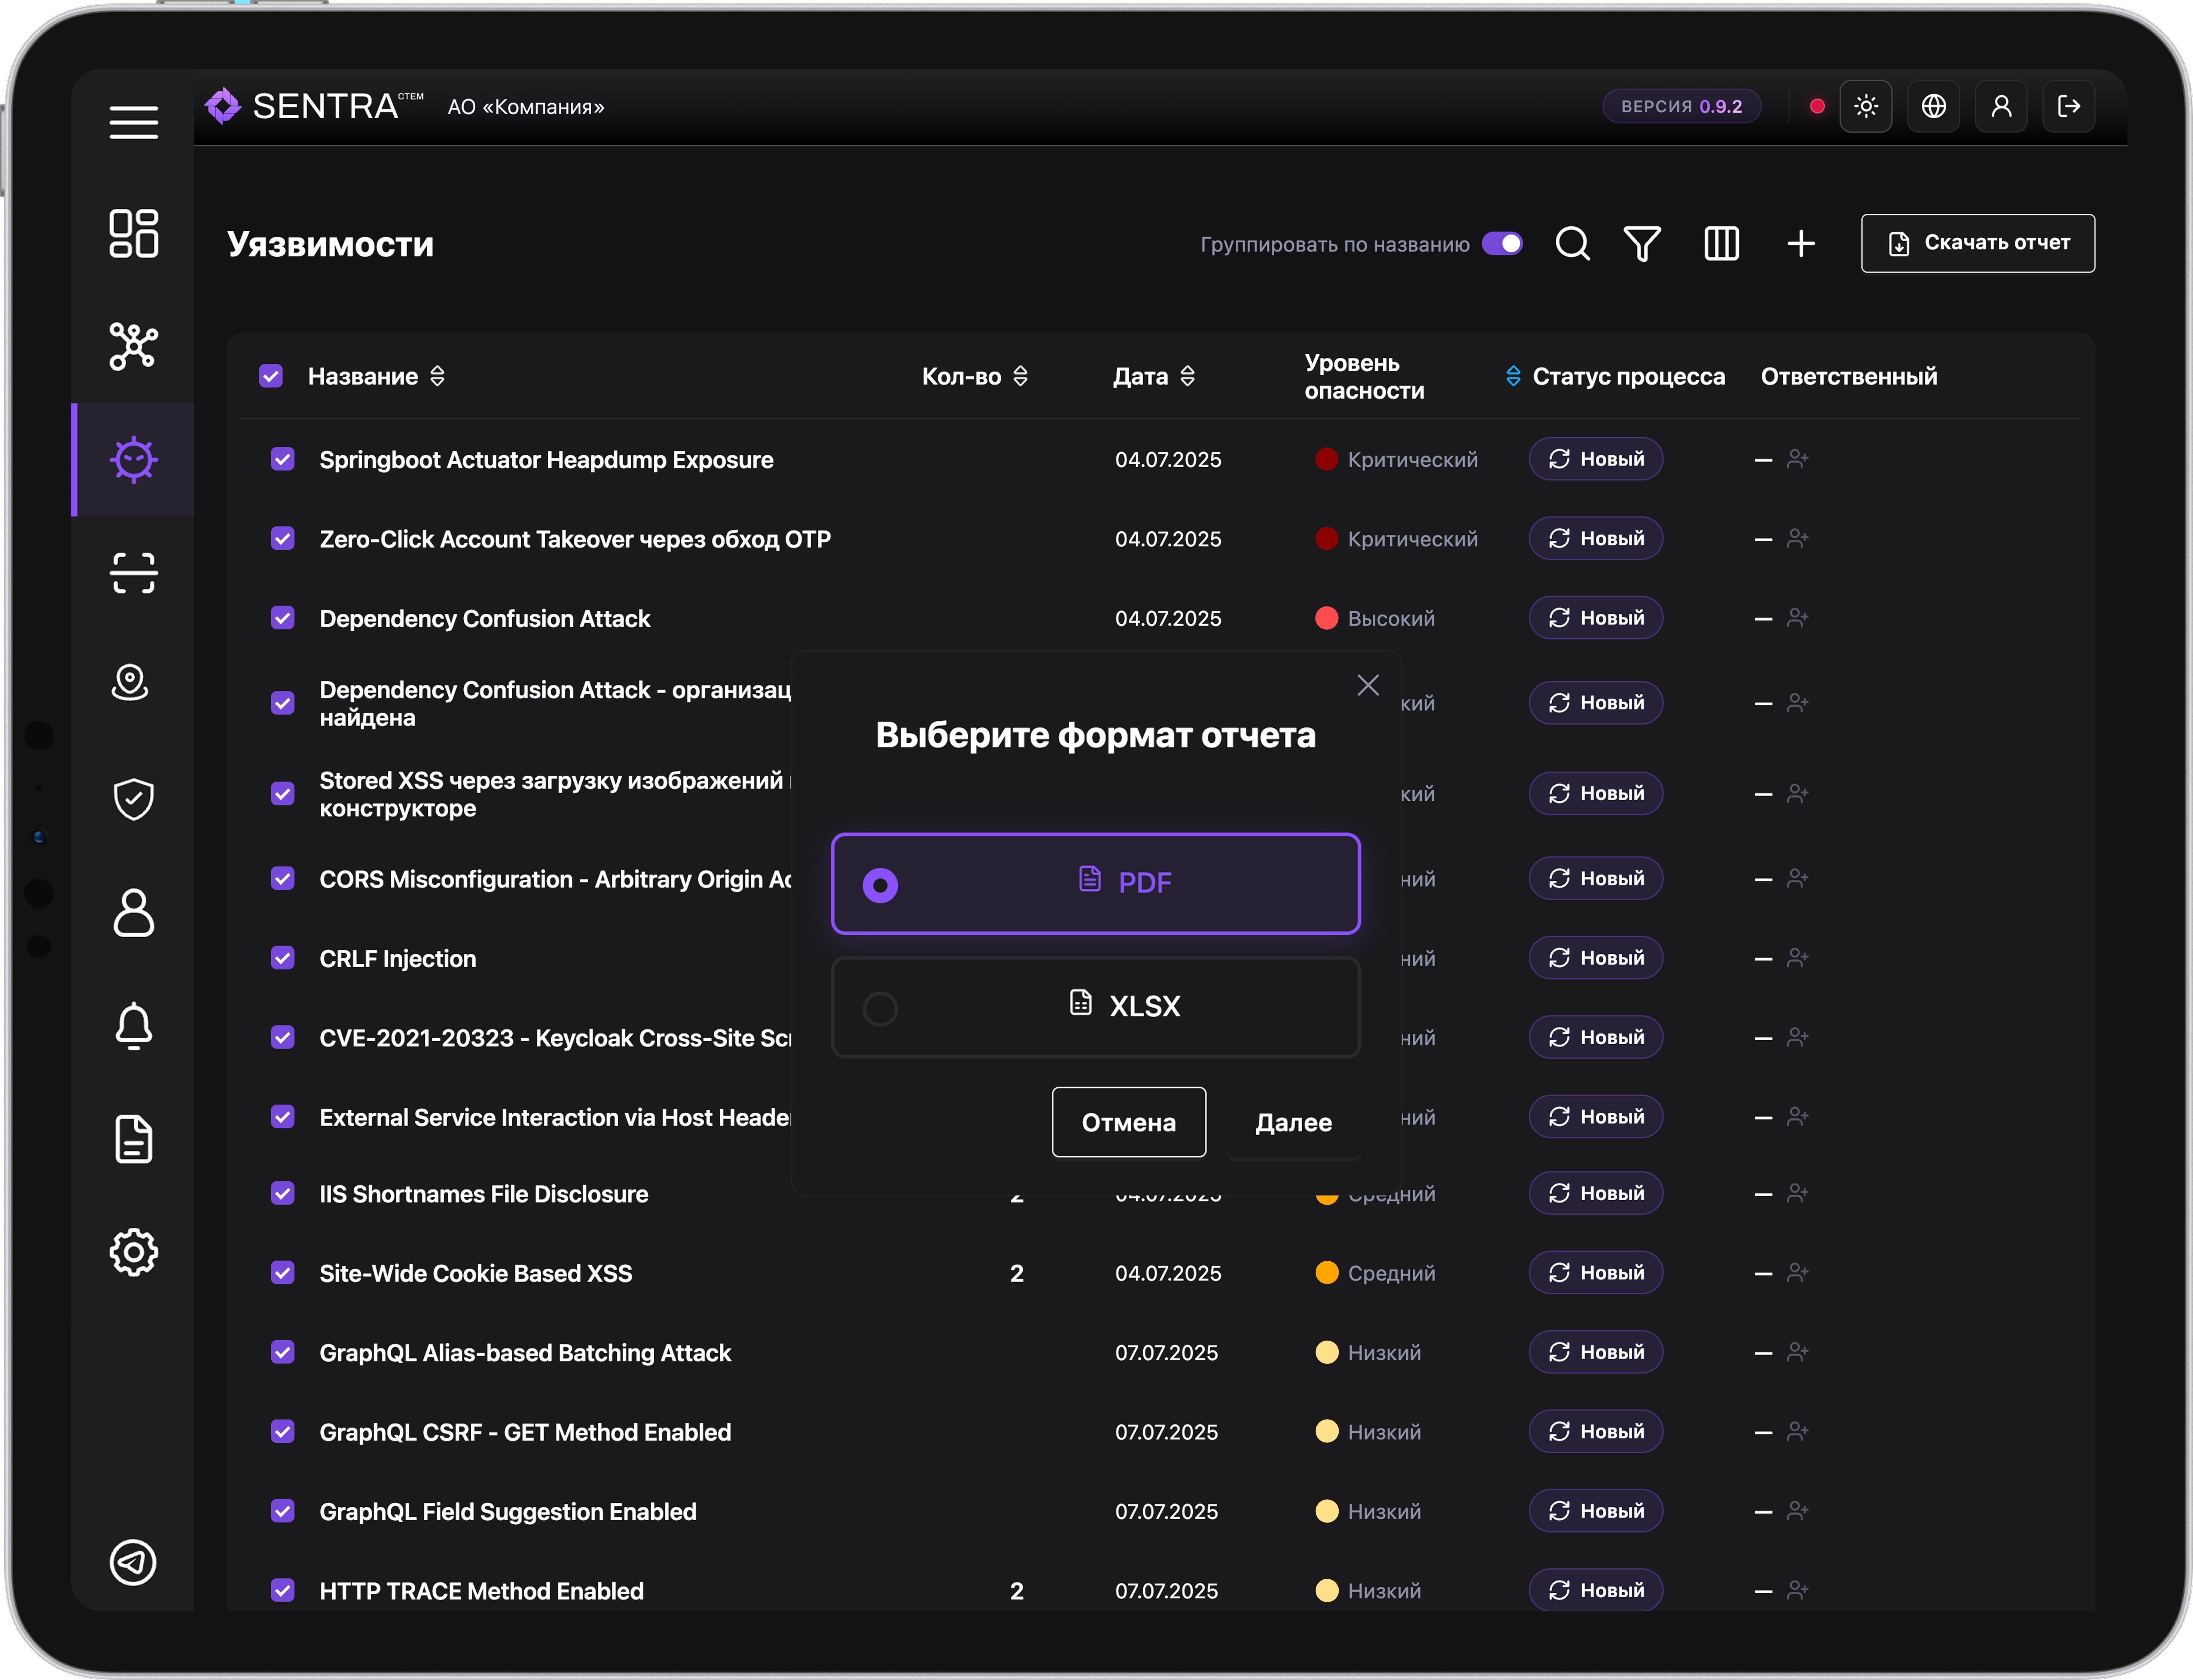2193x1680 pixels.
Task: Open the network graph sidebar icon
Action: [134, 346]
